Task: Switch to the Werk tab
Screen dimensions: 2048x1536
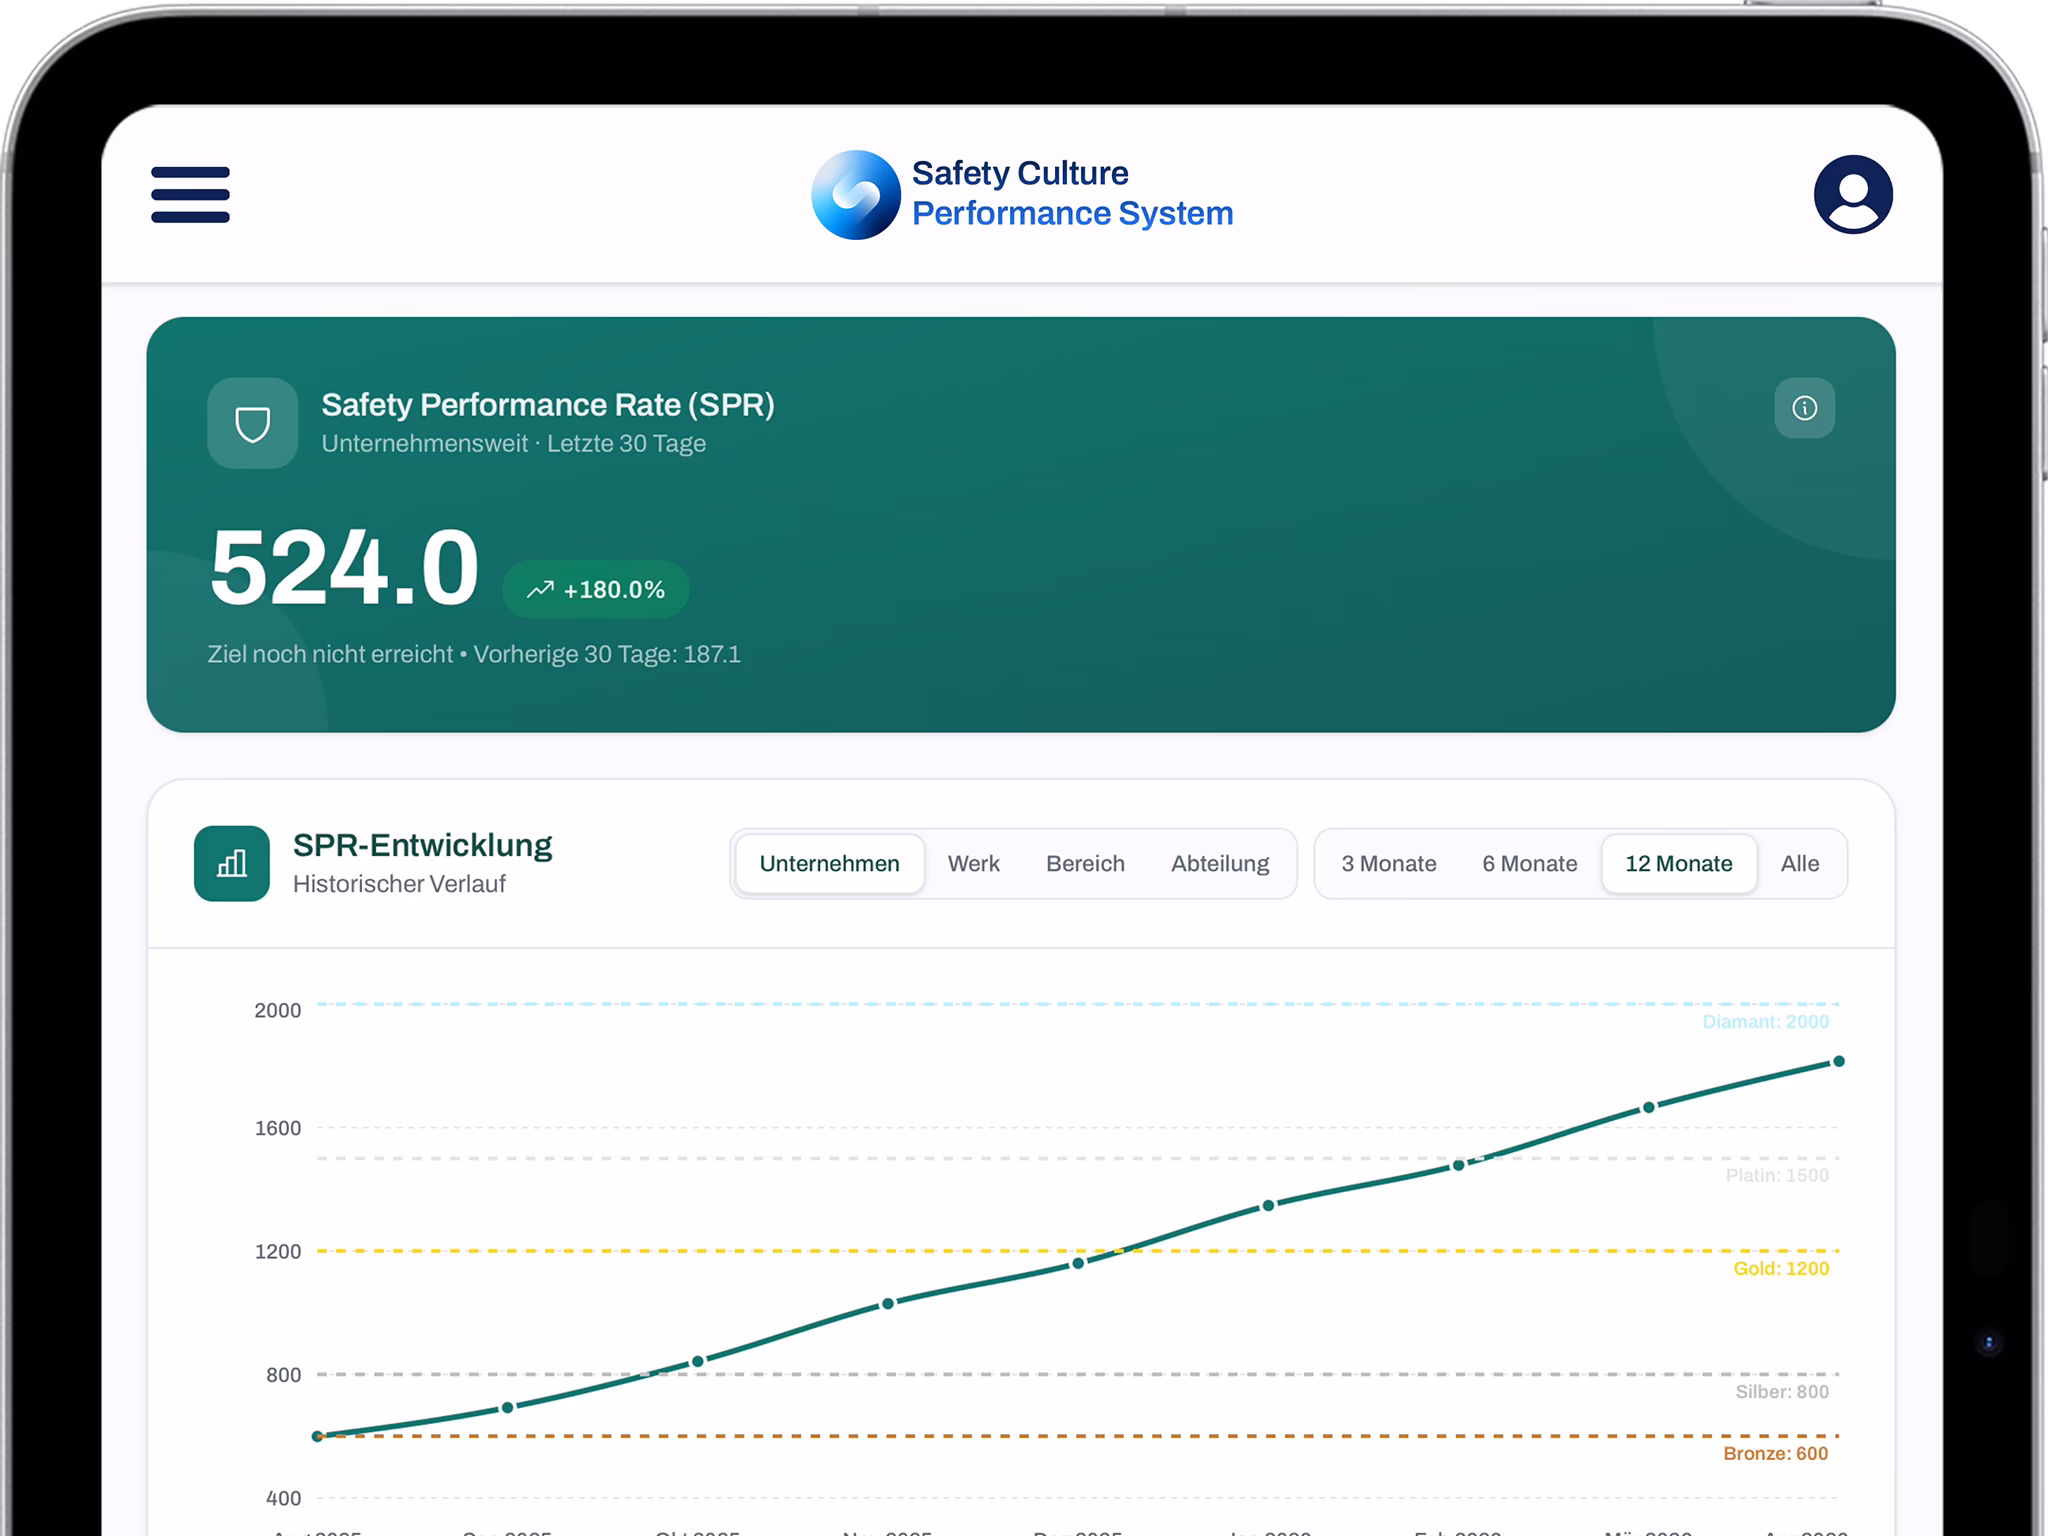Action: (x=973, y=864)
